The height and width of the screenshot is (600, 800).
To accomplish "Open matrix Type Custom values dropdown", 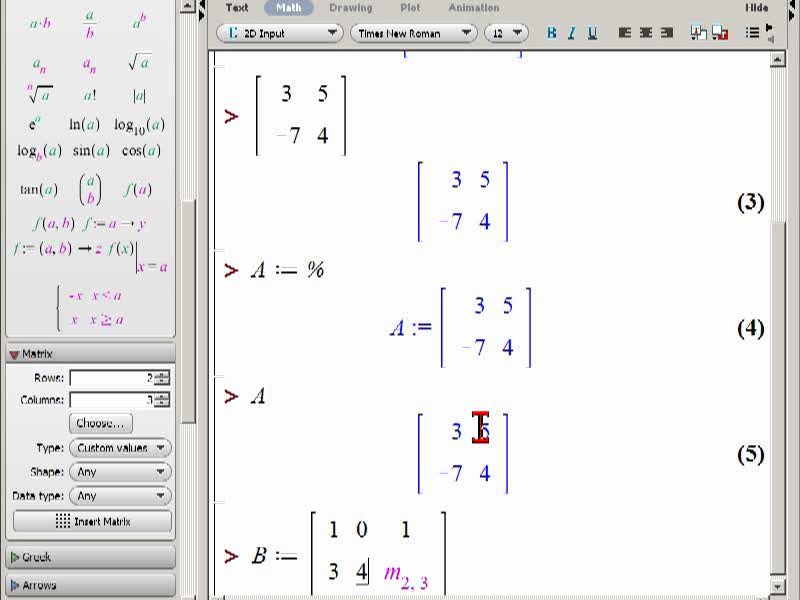I will click(120, 448).
